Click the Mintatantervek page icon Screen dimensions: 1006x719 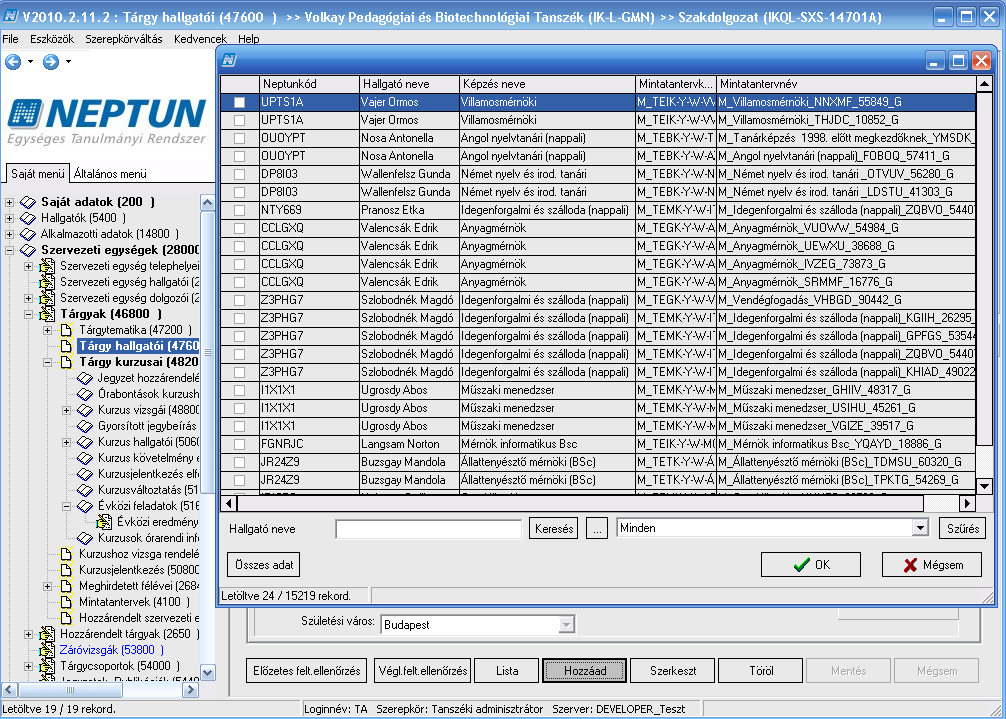66,602
